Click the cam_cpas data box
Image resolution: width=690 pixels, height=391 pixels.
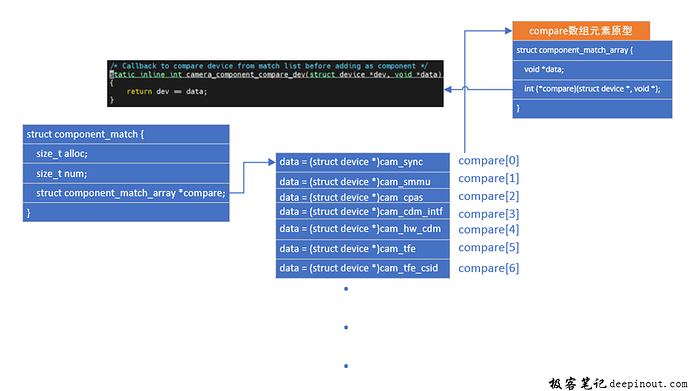[x=363, y=196]
